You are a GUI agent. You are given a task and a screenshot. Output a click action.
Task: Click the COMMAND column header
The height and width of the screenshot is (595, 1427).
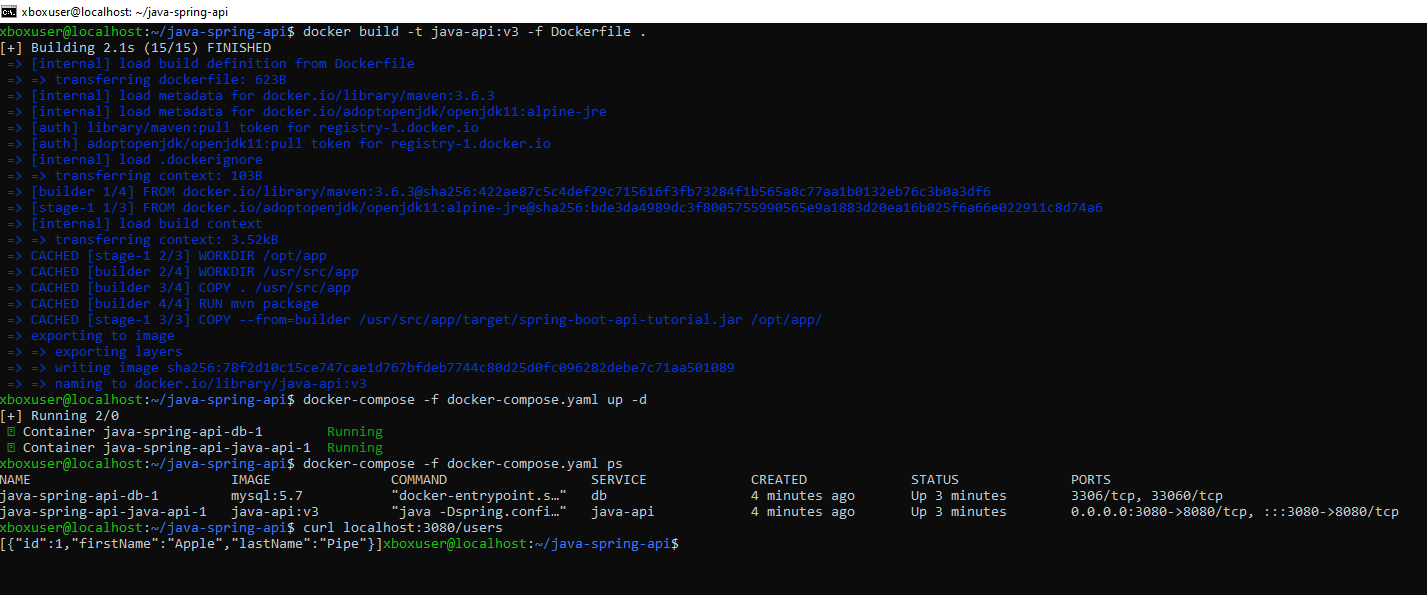[x=419, y=480]
